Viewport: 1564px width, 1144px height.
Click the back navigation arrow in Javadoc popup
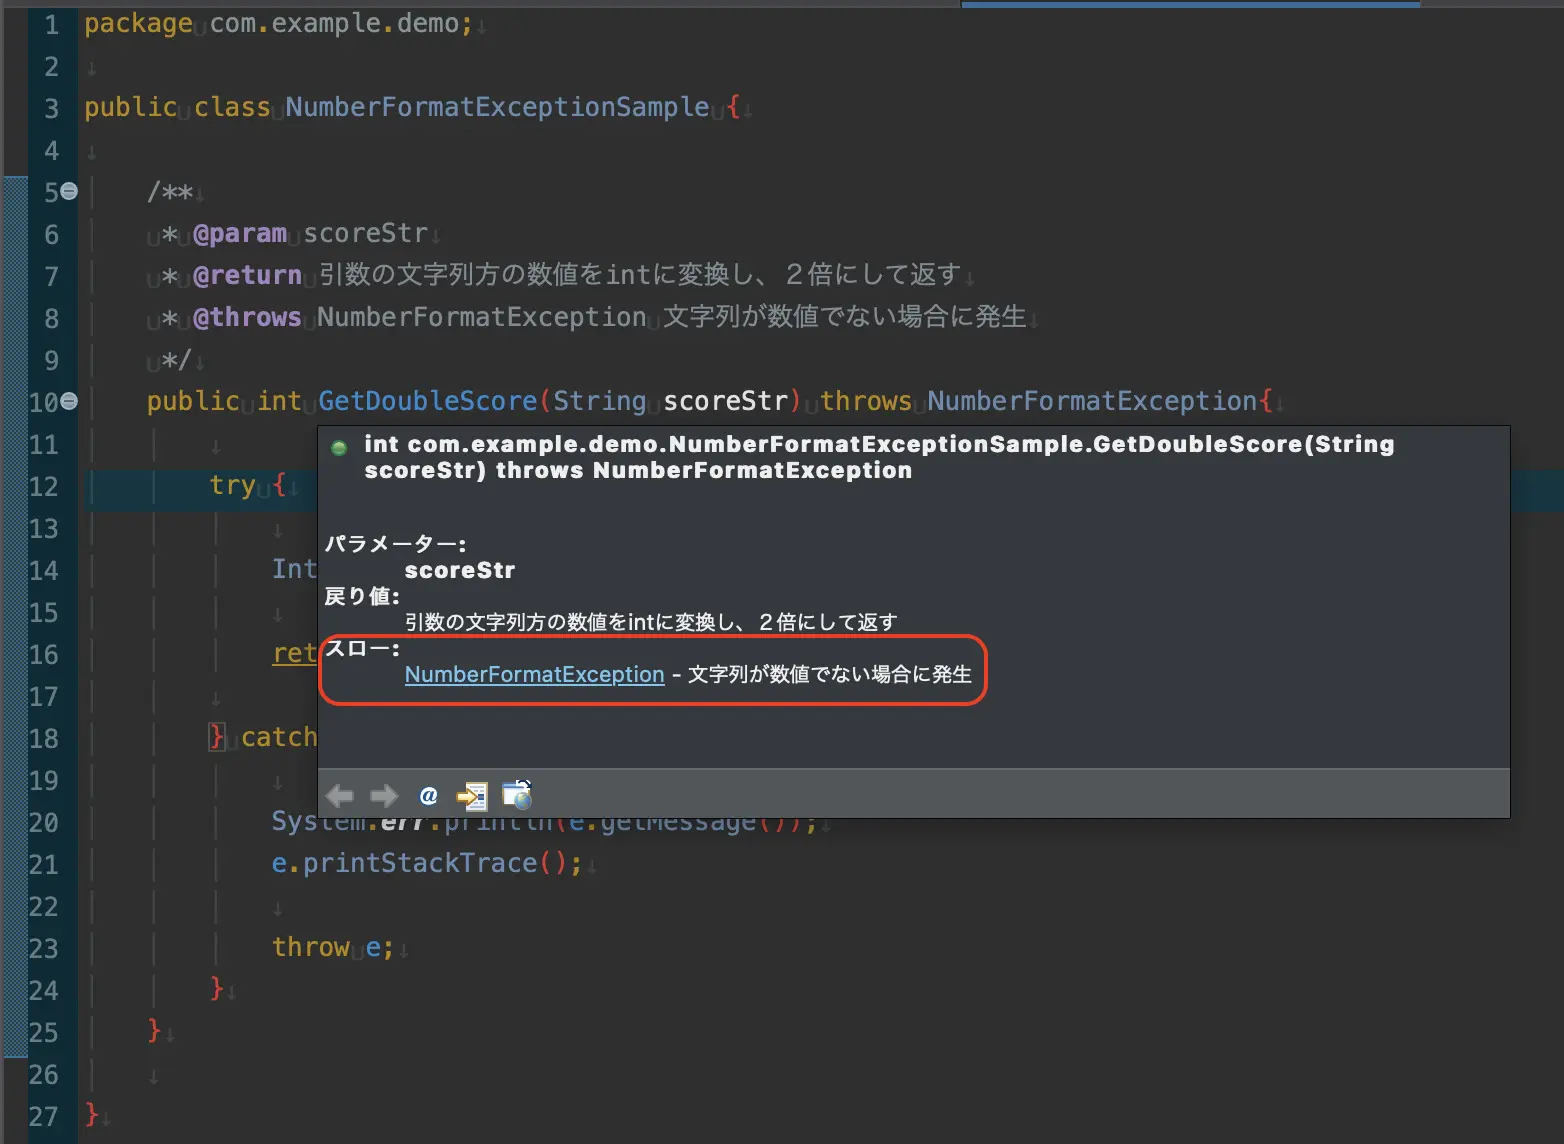[x=340, y=795]
